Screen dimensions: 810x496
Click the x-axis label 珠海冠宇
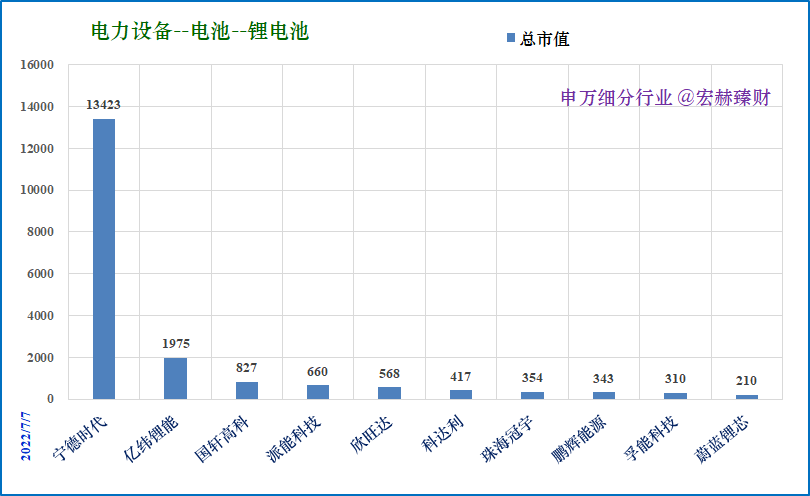click(508, 439)
